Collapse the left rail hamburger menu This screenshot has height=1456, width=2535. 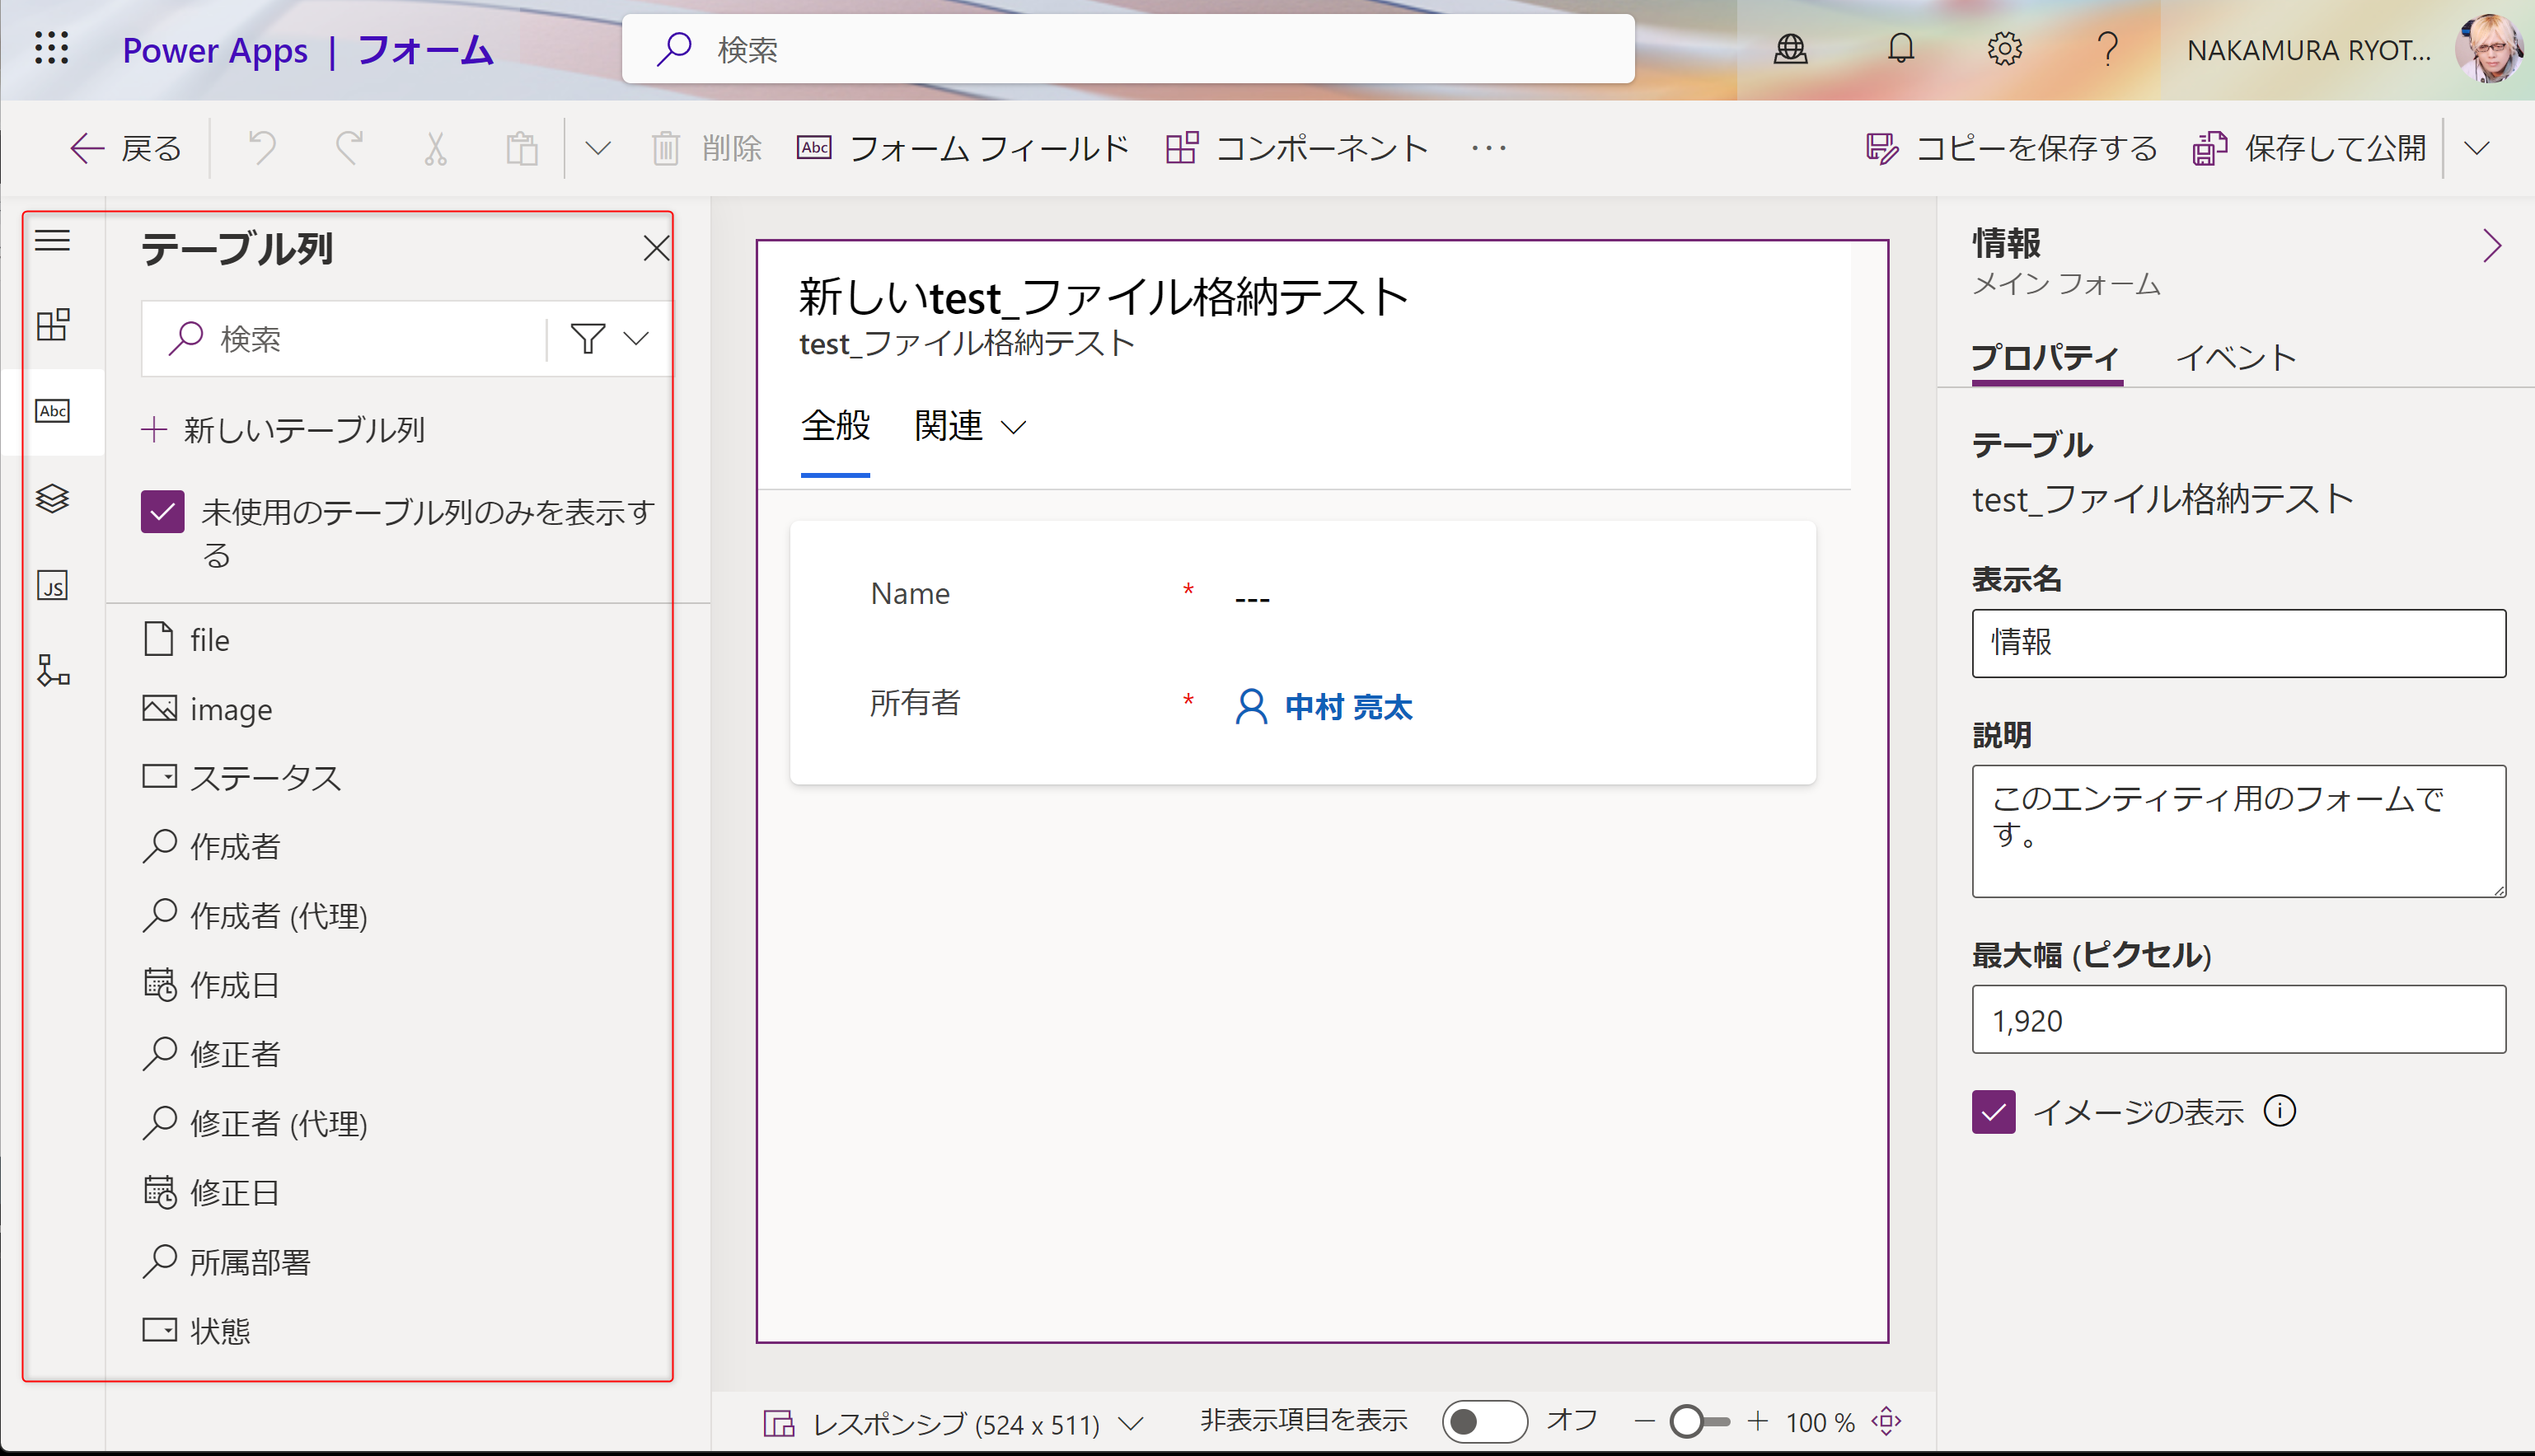coord(53,241)
